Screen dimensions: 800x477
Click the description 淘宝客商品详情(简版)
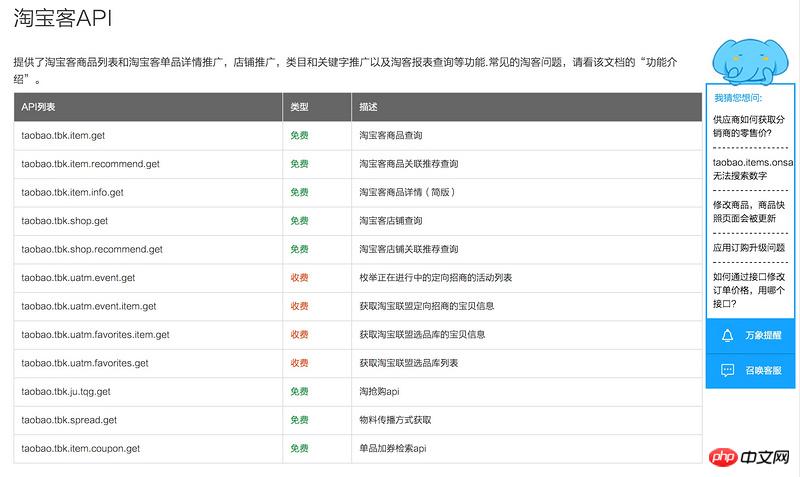(x=407, y=193)
